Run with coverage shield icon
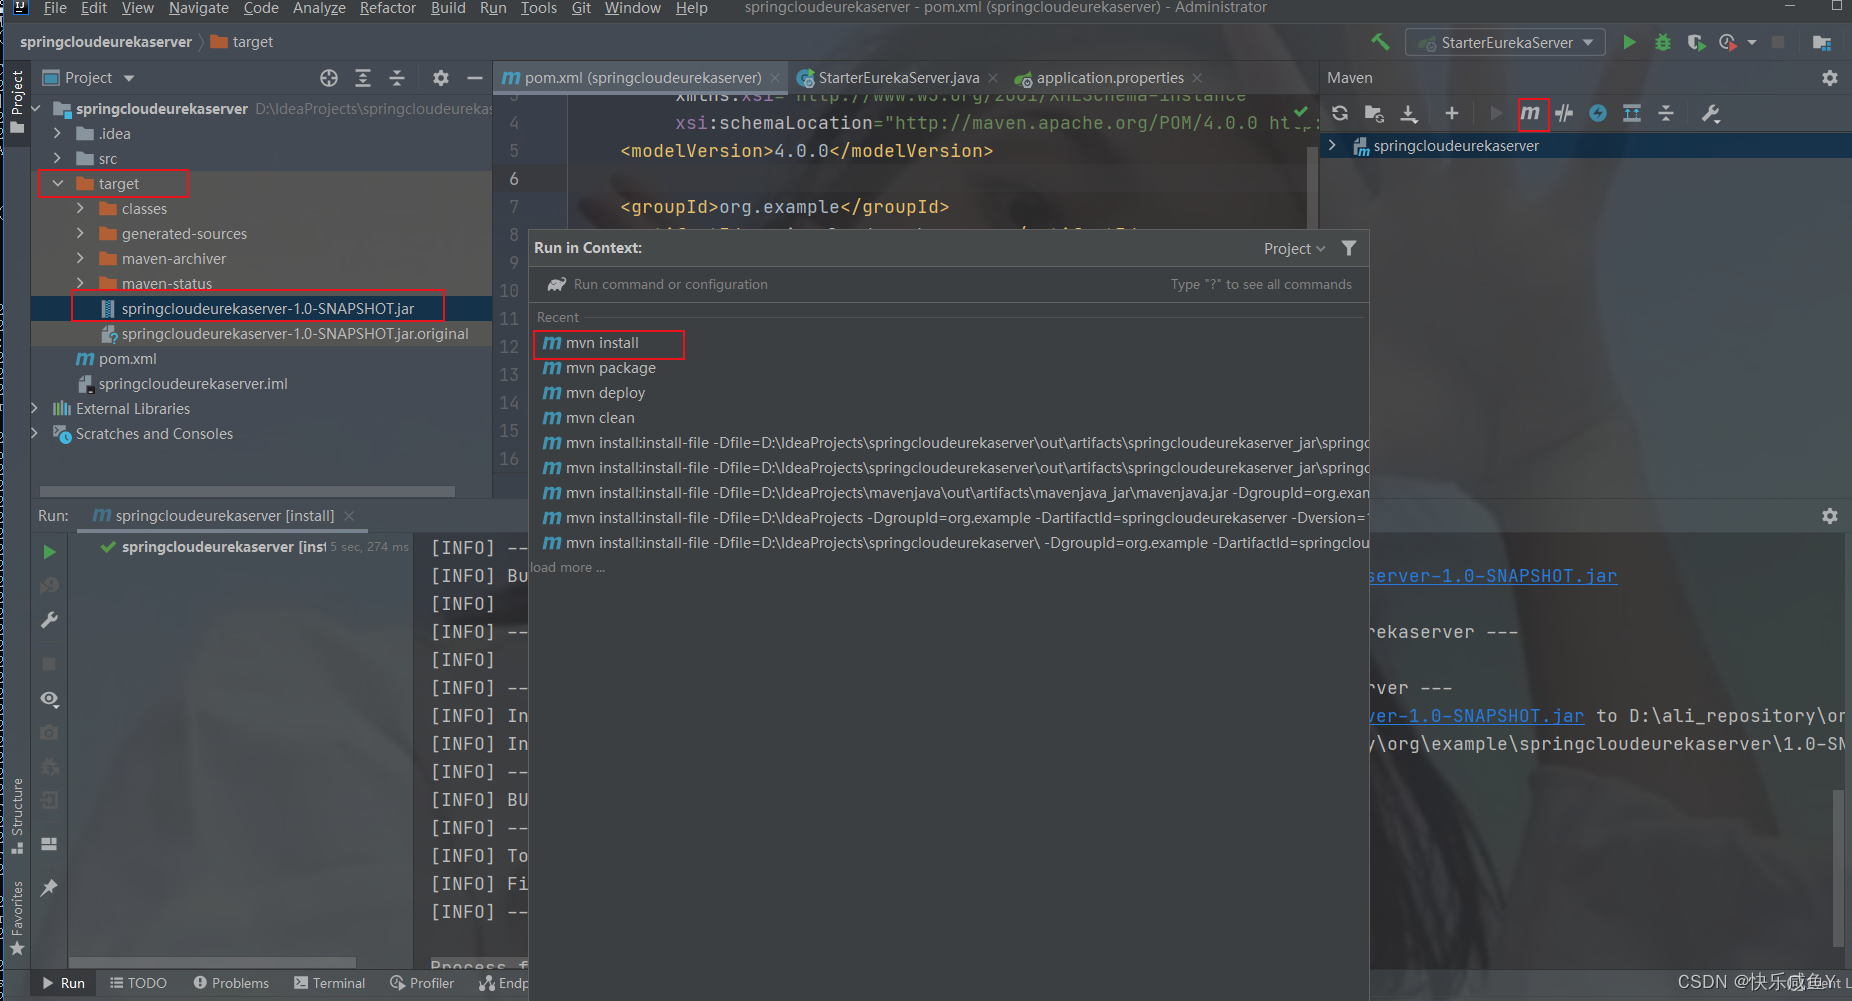The image size is (1852, 1001). 1695,42
